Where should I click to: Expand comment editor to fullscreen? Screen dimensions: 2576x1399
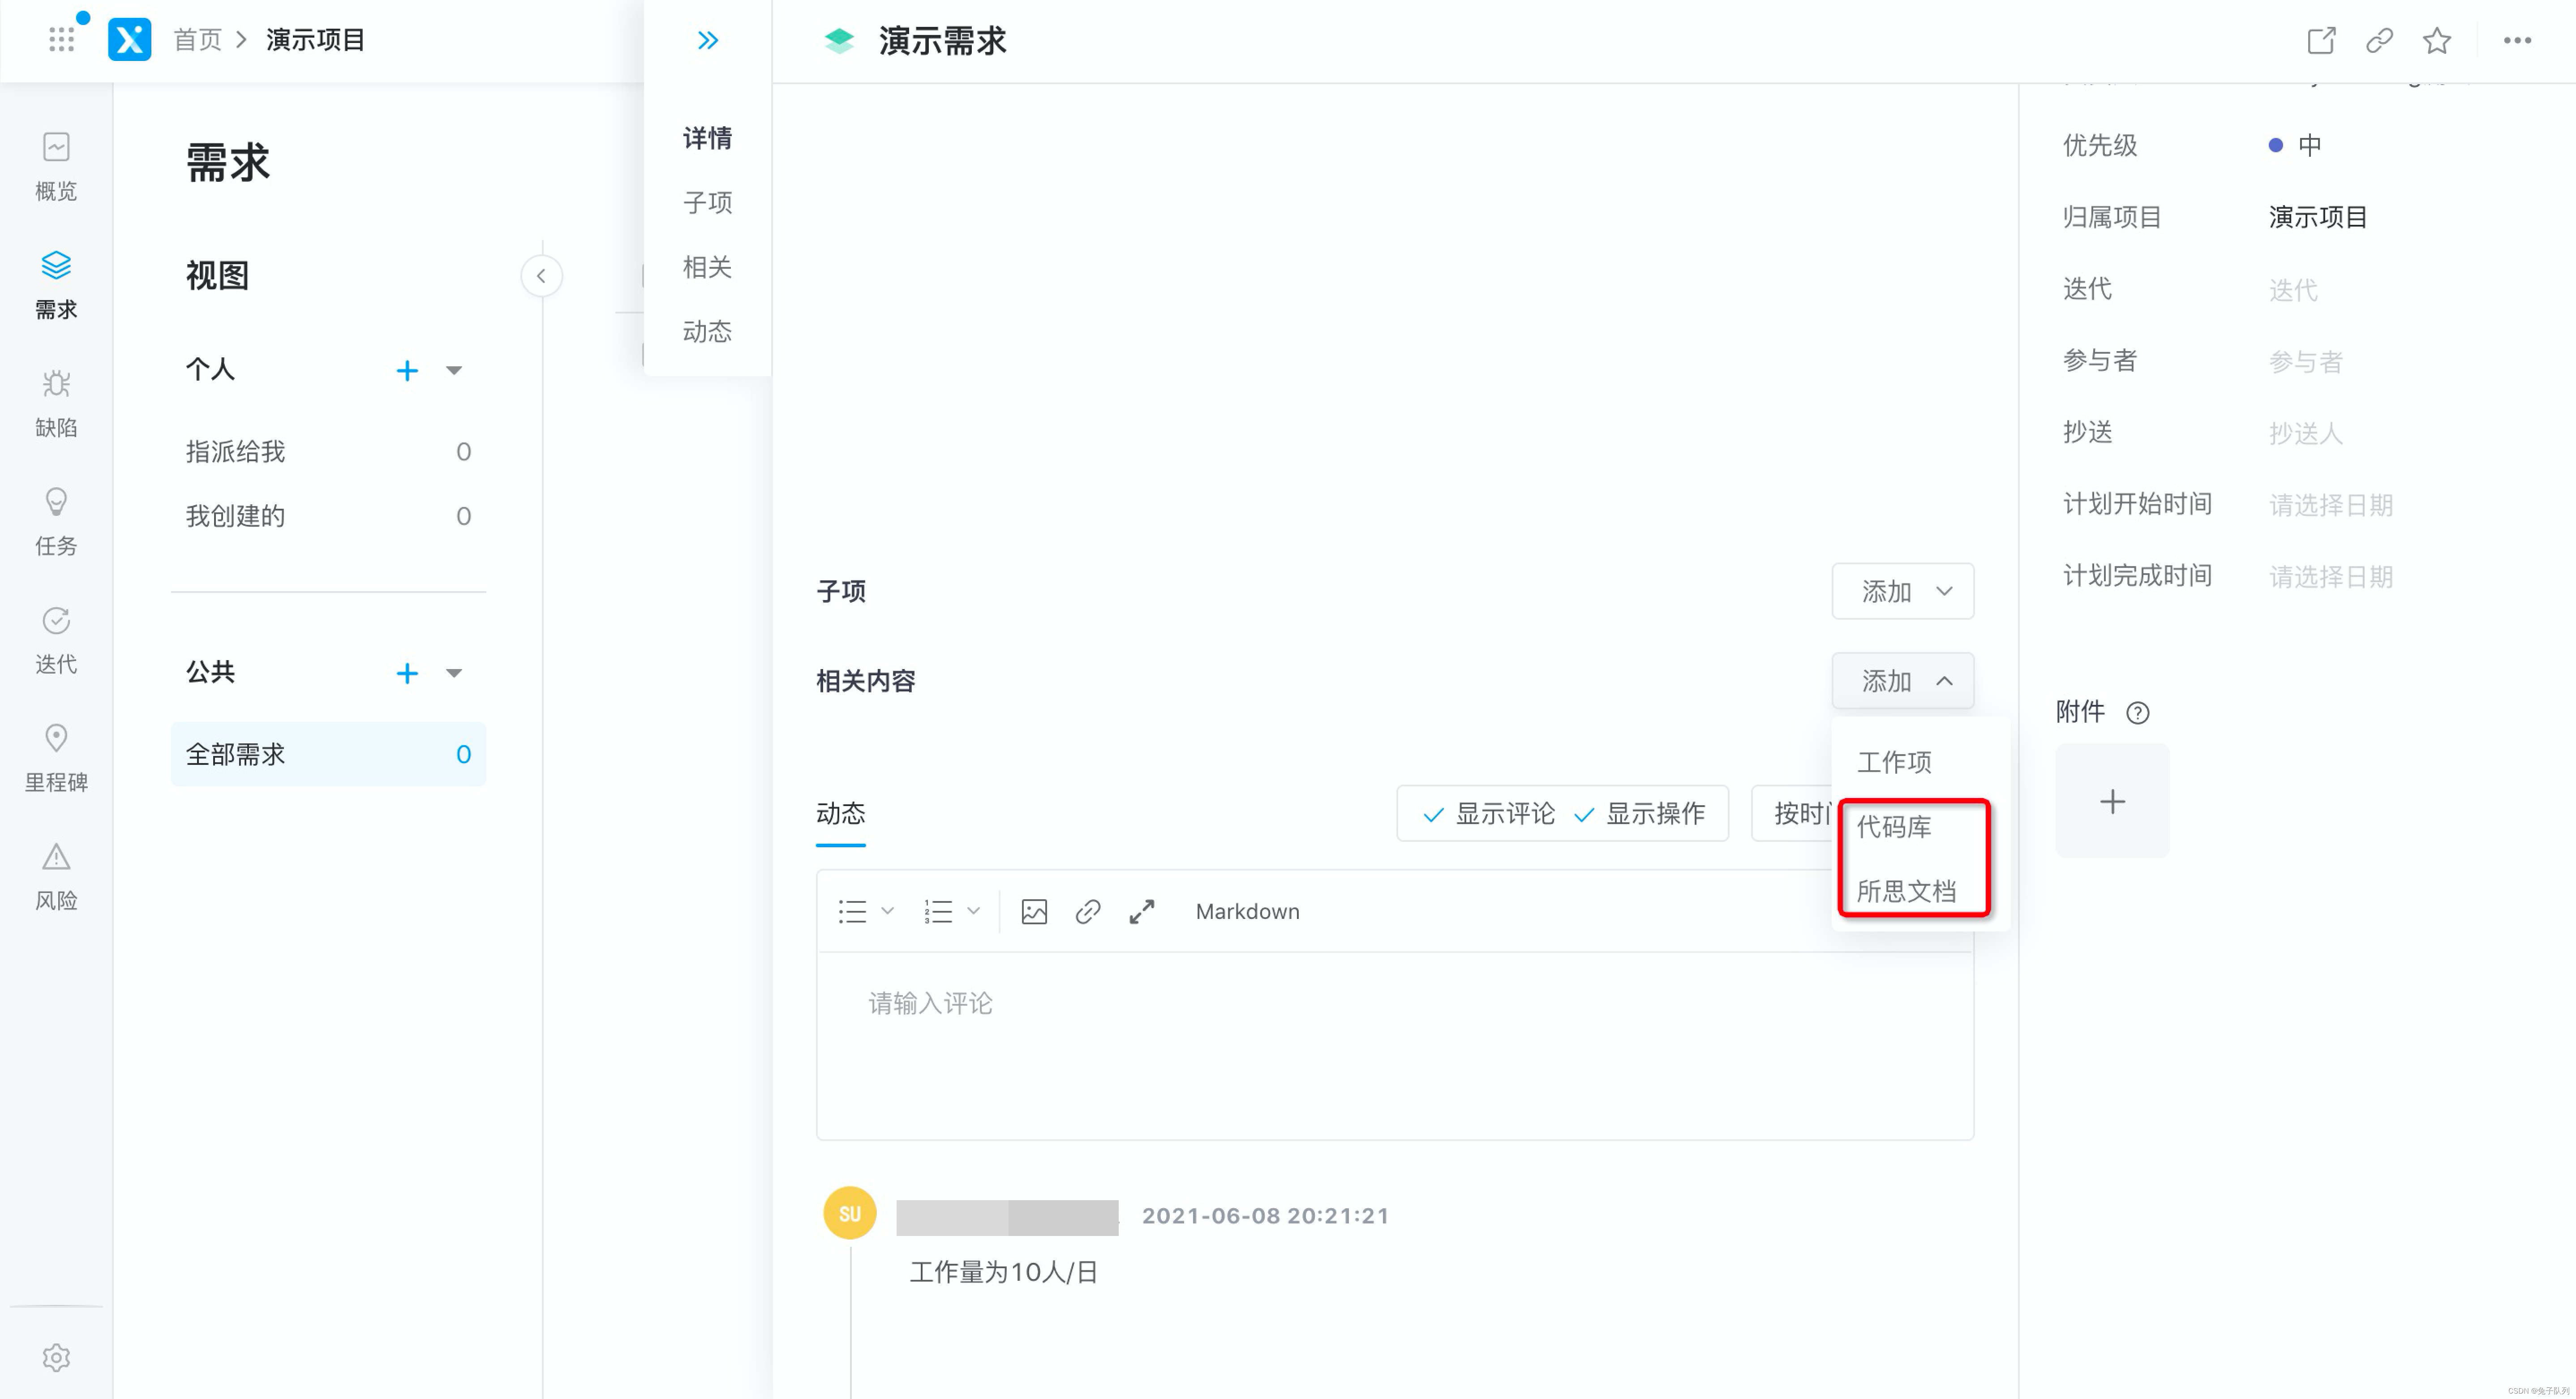click(x=1141, y=911)
